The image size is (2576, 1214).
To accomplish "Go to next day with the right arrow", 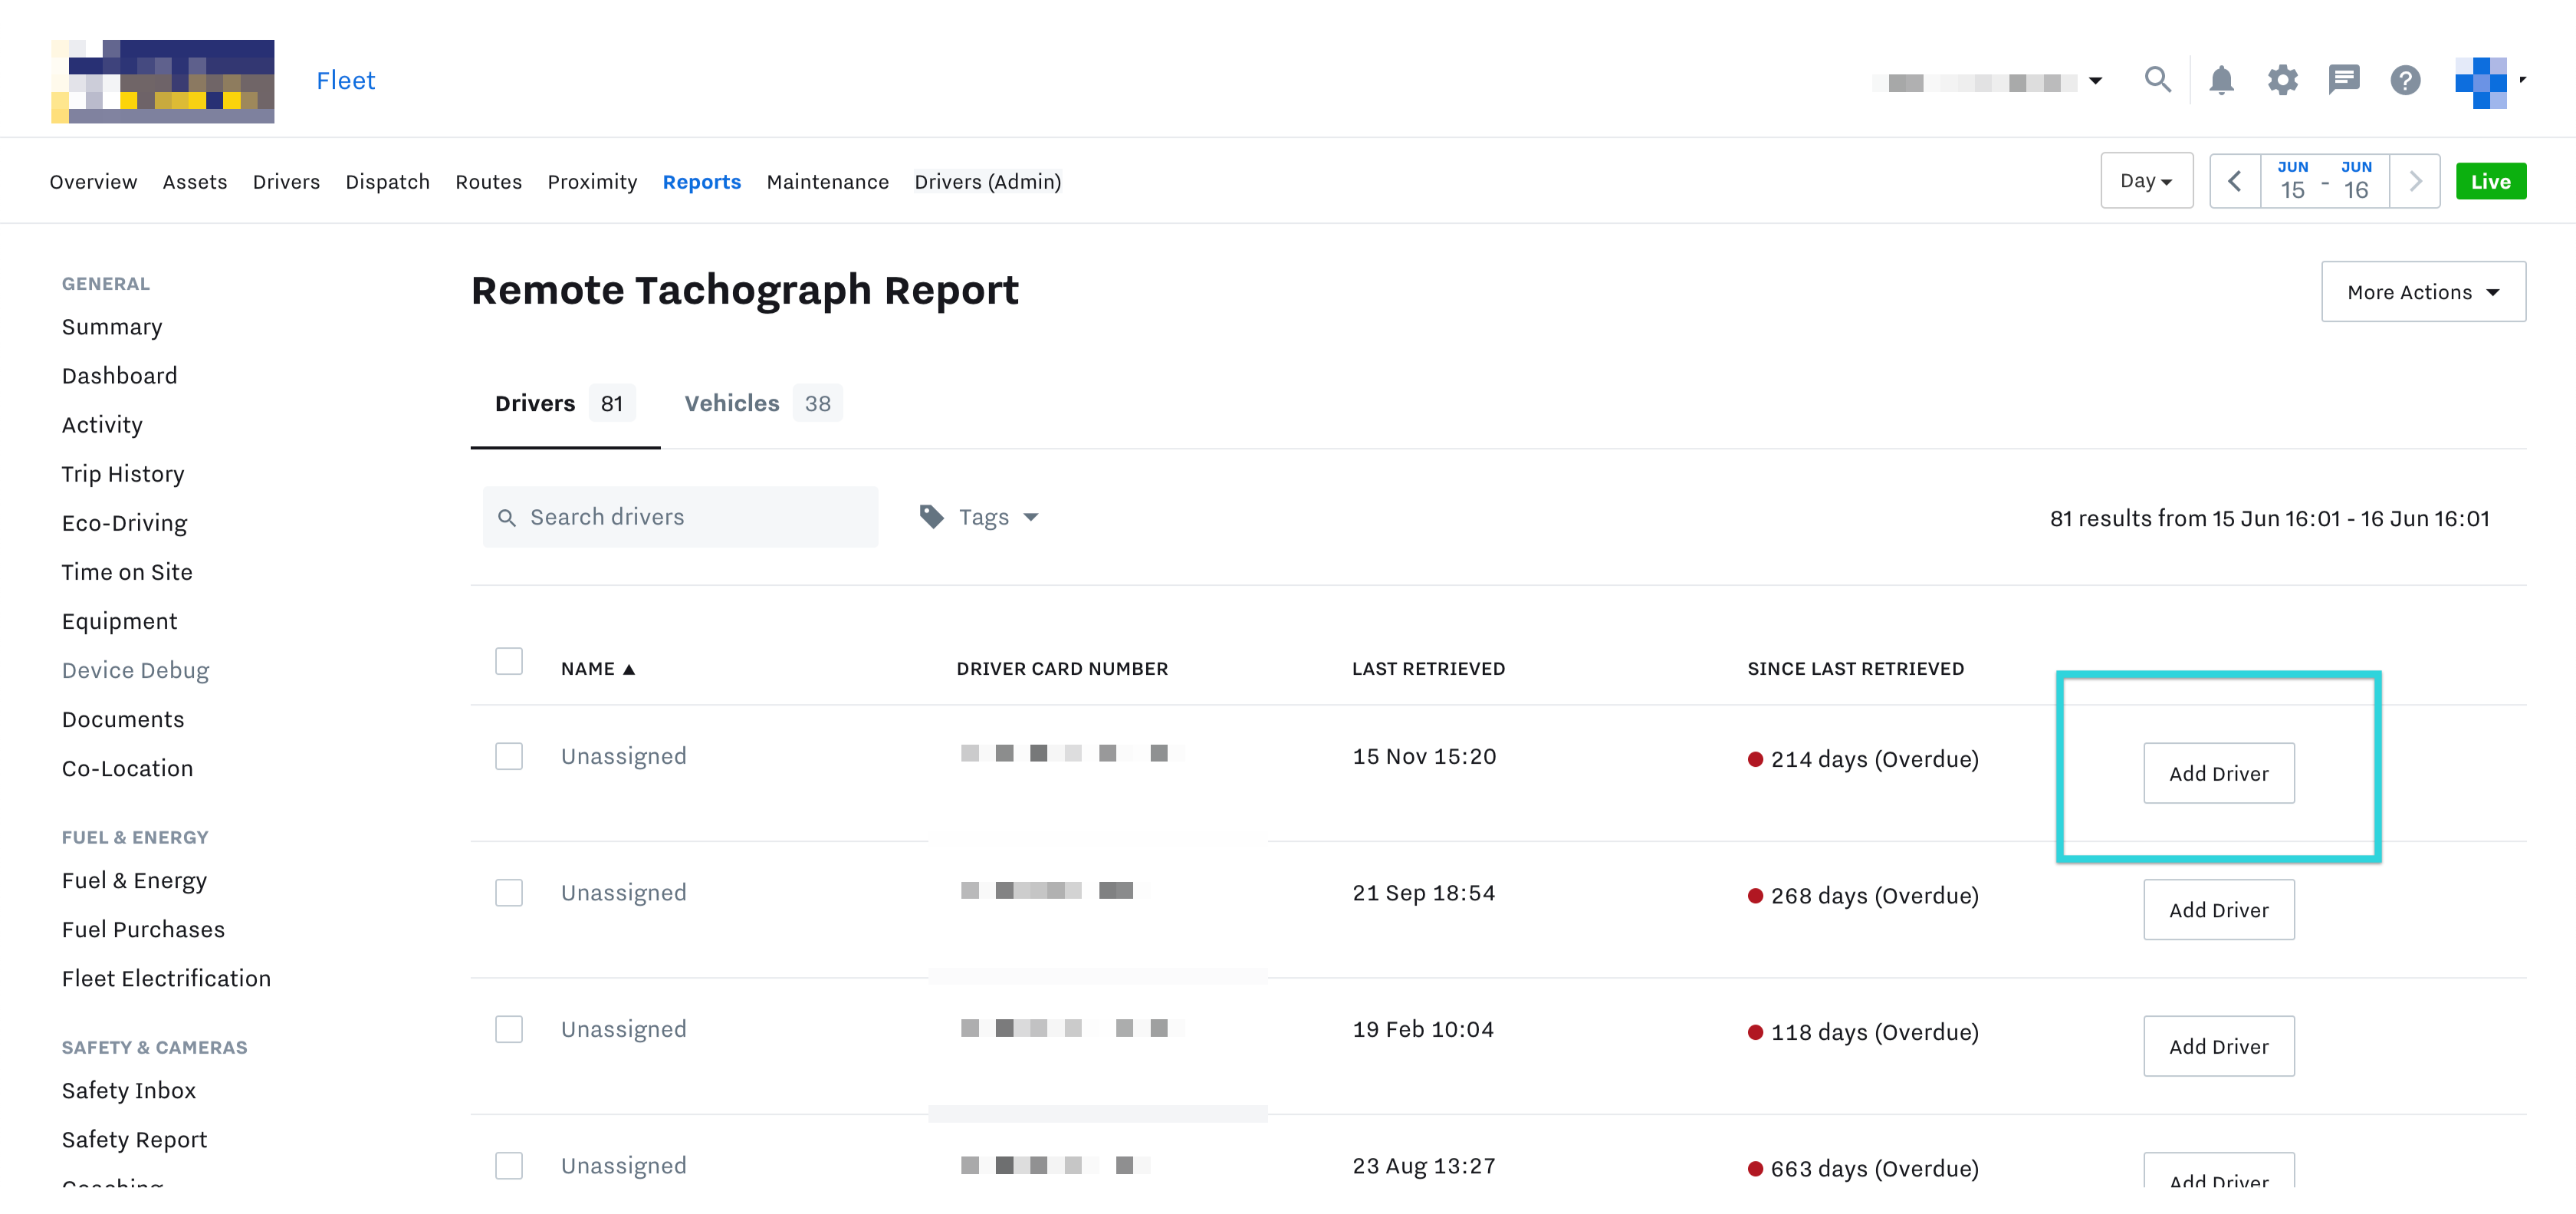I will tap(2415, 181).
